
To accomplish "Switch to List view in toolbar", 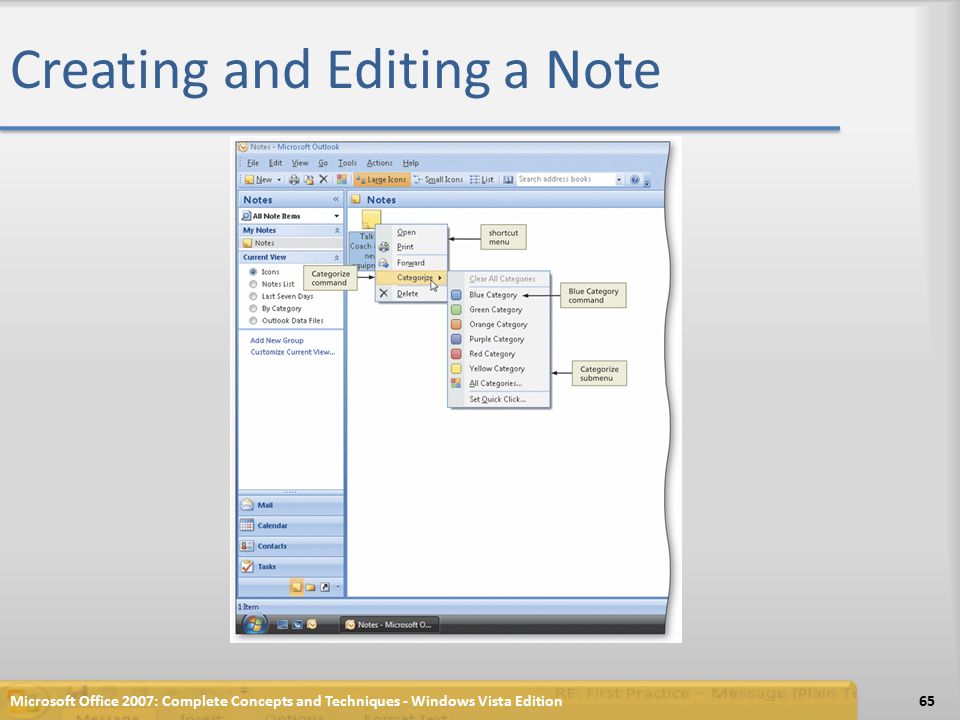I will pyautogui.click(x=482, y=179).
